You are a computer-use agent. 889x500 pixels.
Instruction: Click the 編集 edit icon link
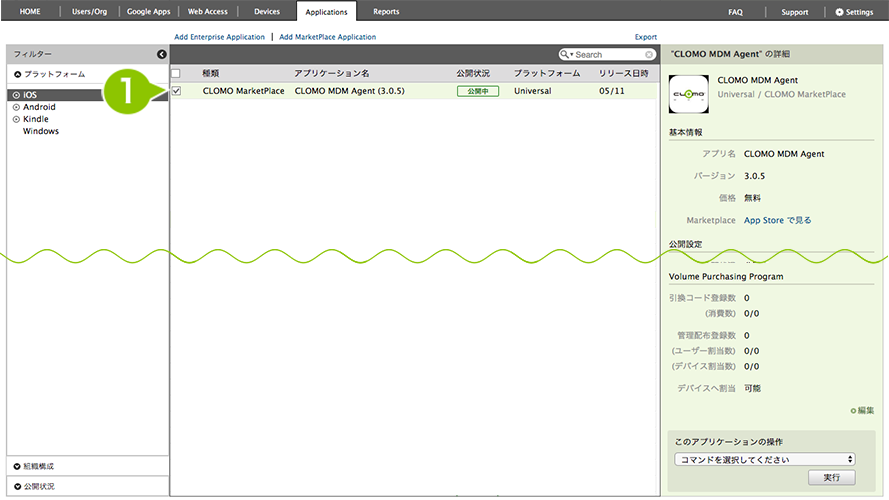click(862, 410)
